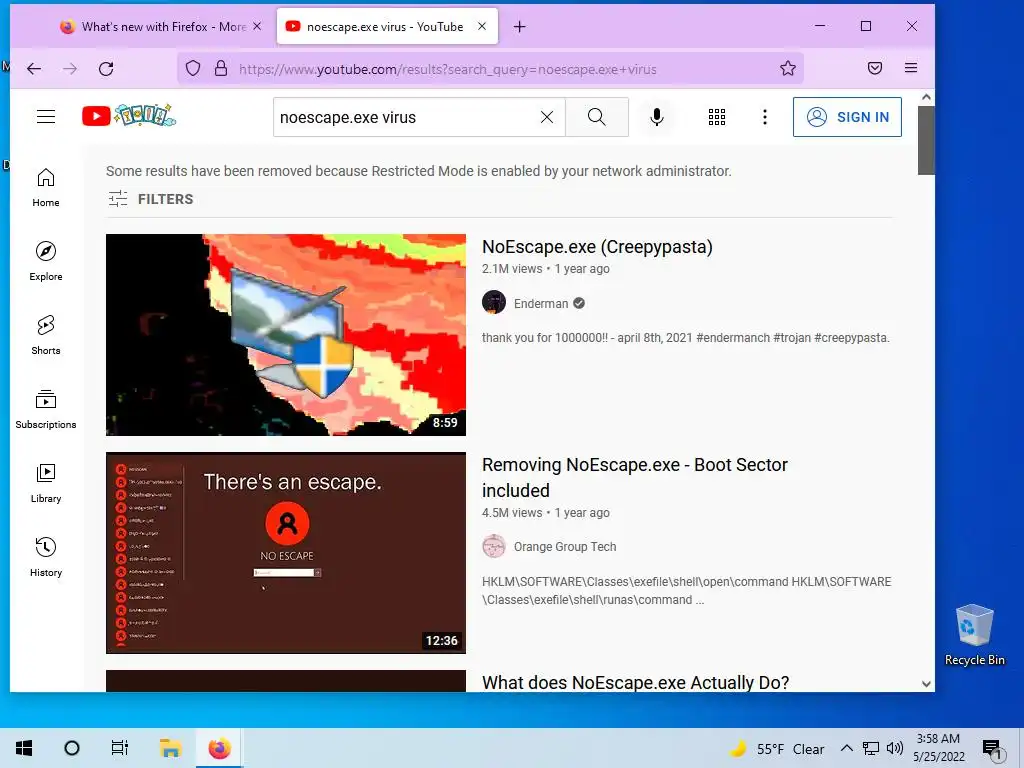Viewport: 1024px width, 768px height.
Task: Click title NoEscape.exe (Creepypasta)
Action: click(x=597, y=247)
